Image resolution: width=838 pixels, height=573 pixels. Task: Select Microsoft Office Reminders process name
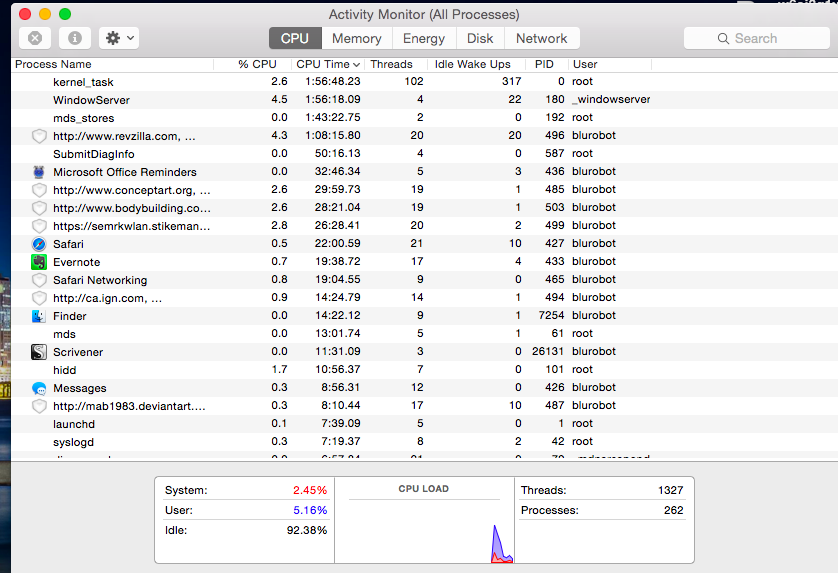pyautogui.click(x=125, y=172)
